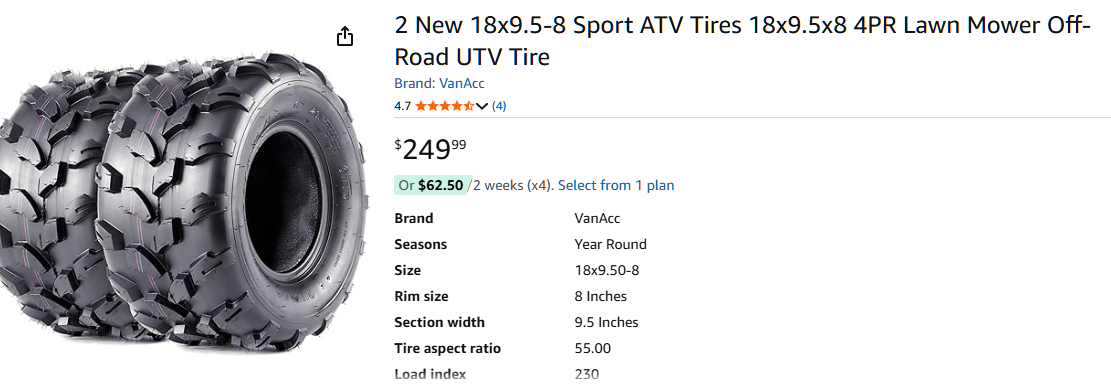The width and height of the screenshot is (1111, 387).
Task: Click the 18x9.50-8 size value
Action: click(607, 271)
